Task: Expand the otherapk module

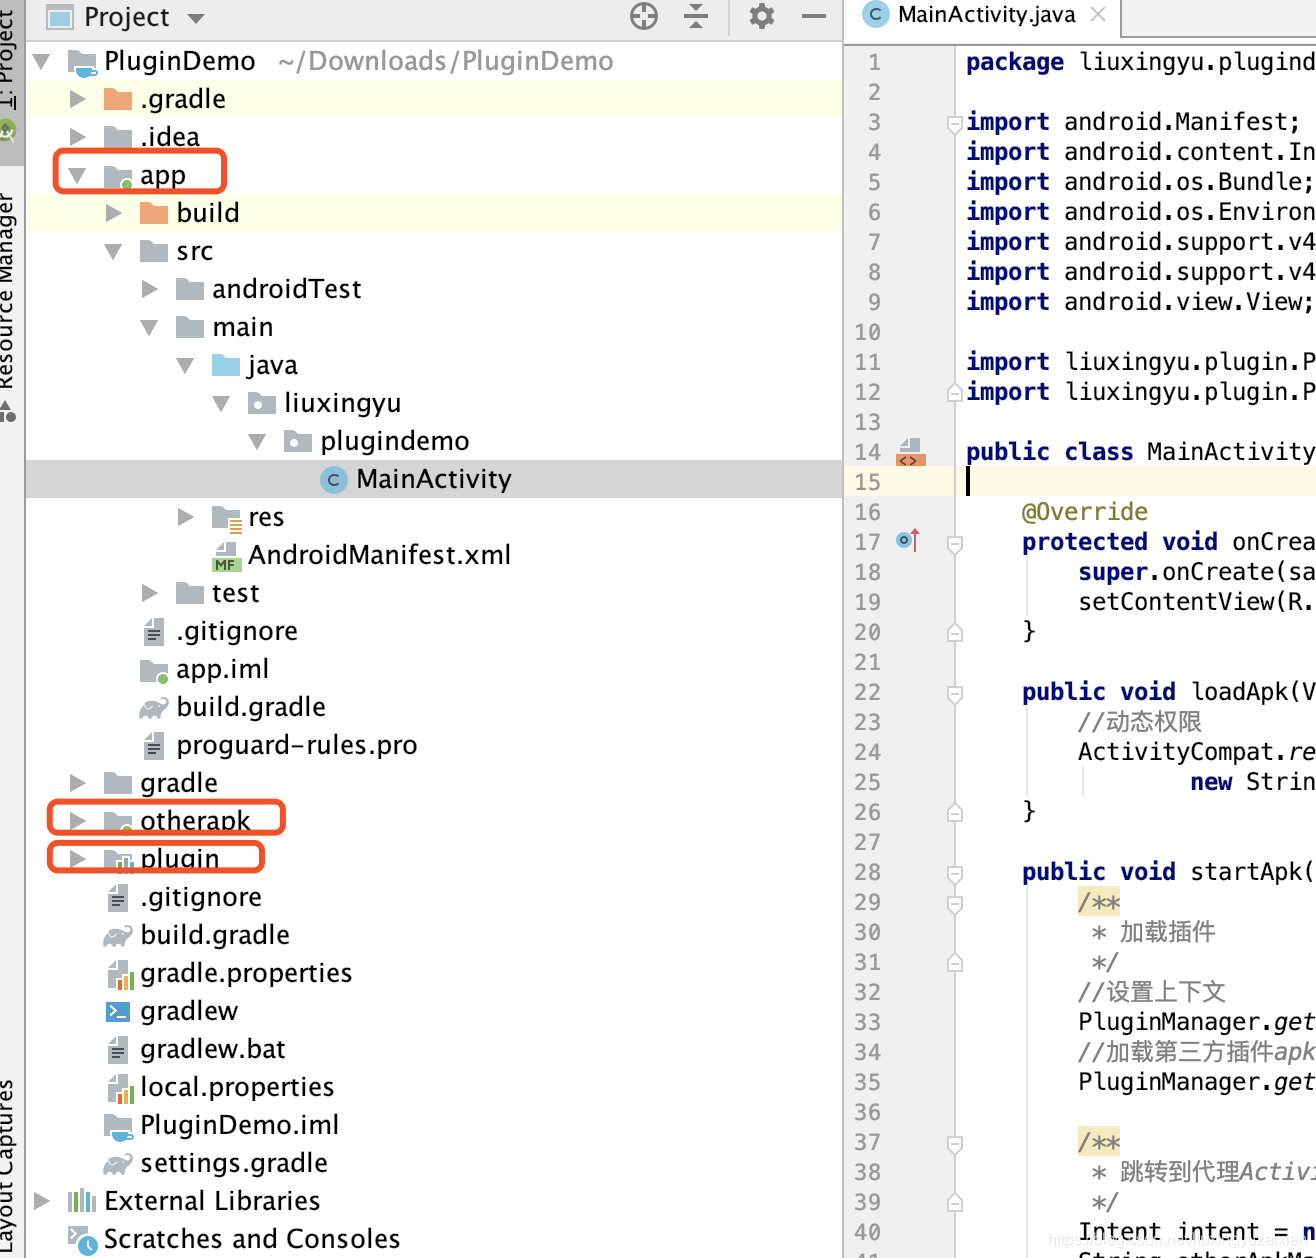Action: point(78,821)
